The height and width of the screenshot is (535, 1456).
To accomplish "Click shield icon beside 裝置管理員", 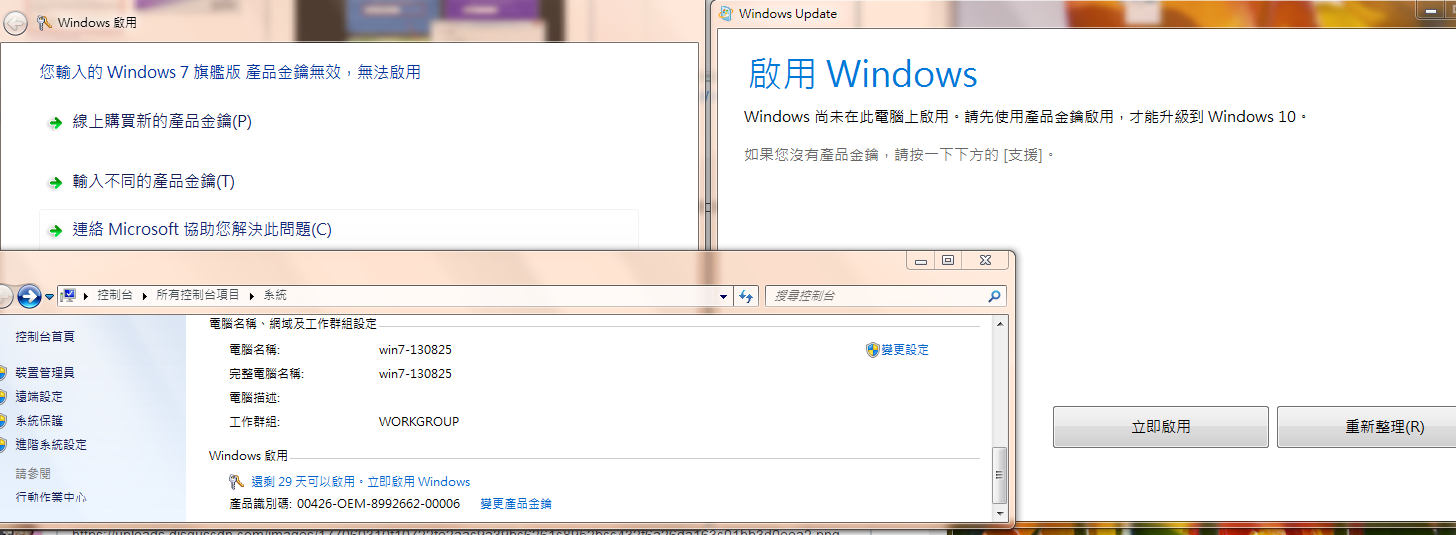I will click(3, 373).
